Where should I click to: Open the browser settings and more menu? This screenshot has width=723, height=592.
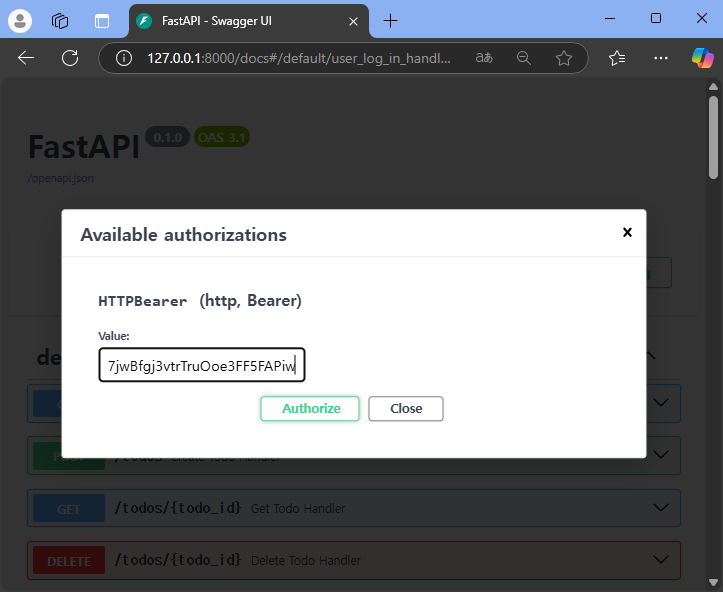661,58
